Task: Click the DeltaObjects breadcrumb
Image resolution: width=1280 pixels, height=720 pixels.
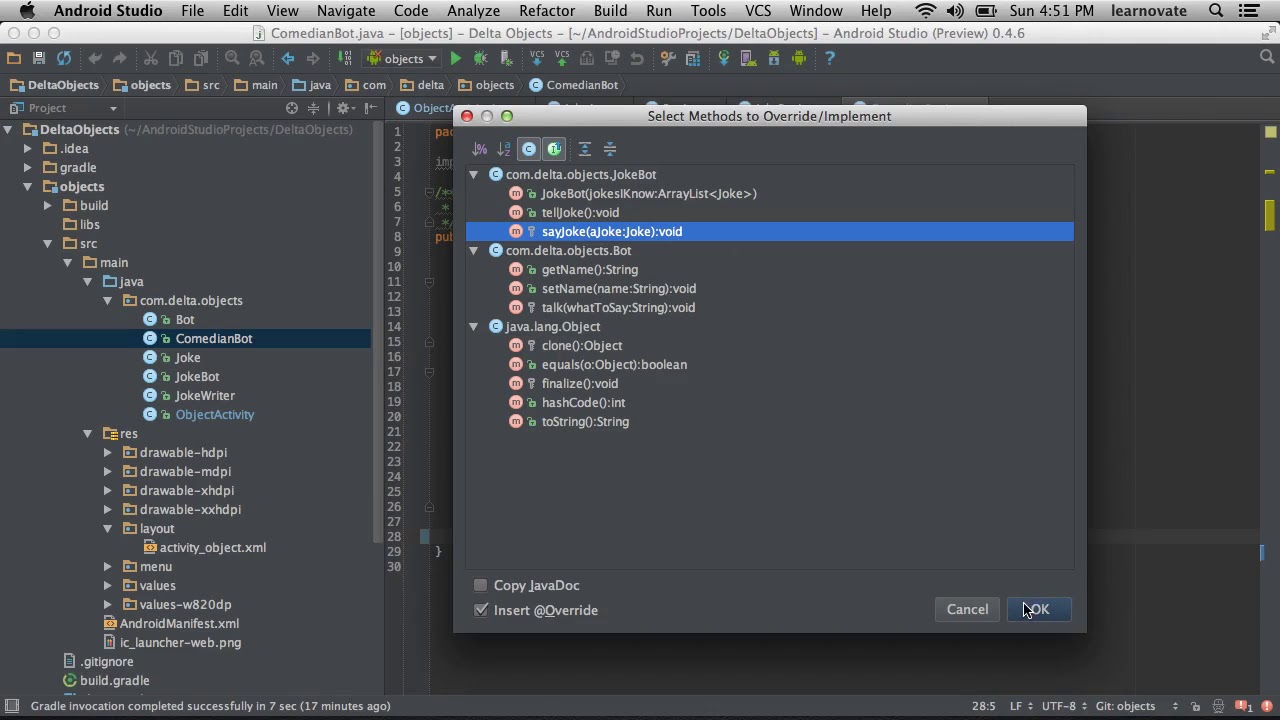Action: [55, 85]
